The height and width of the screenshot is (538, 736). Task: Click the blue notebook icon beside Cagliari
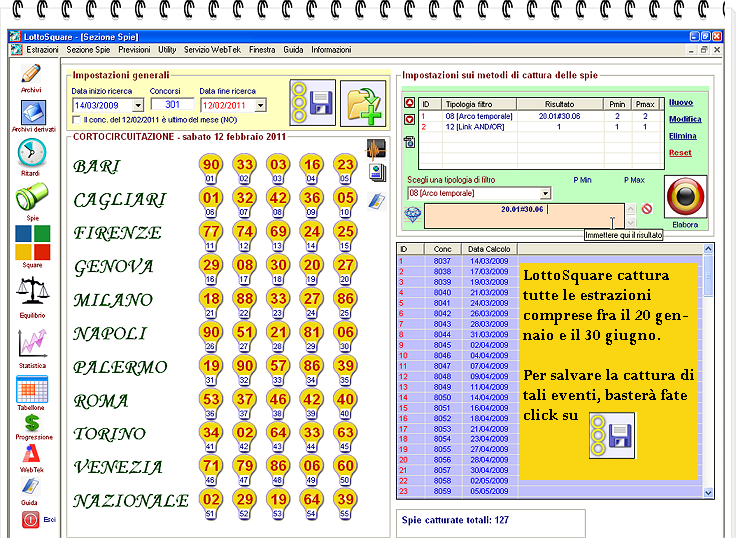[376, 201]
